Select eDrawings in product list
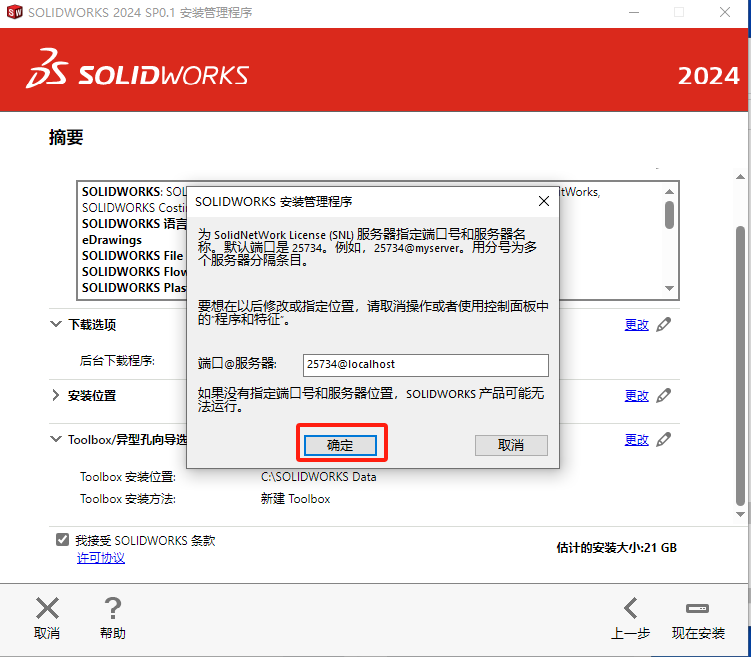 [112, 240]
